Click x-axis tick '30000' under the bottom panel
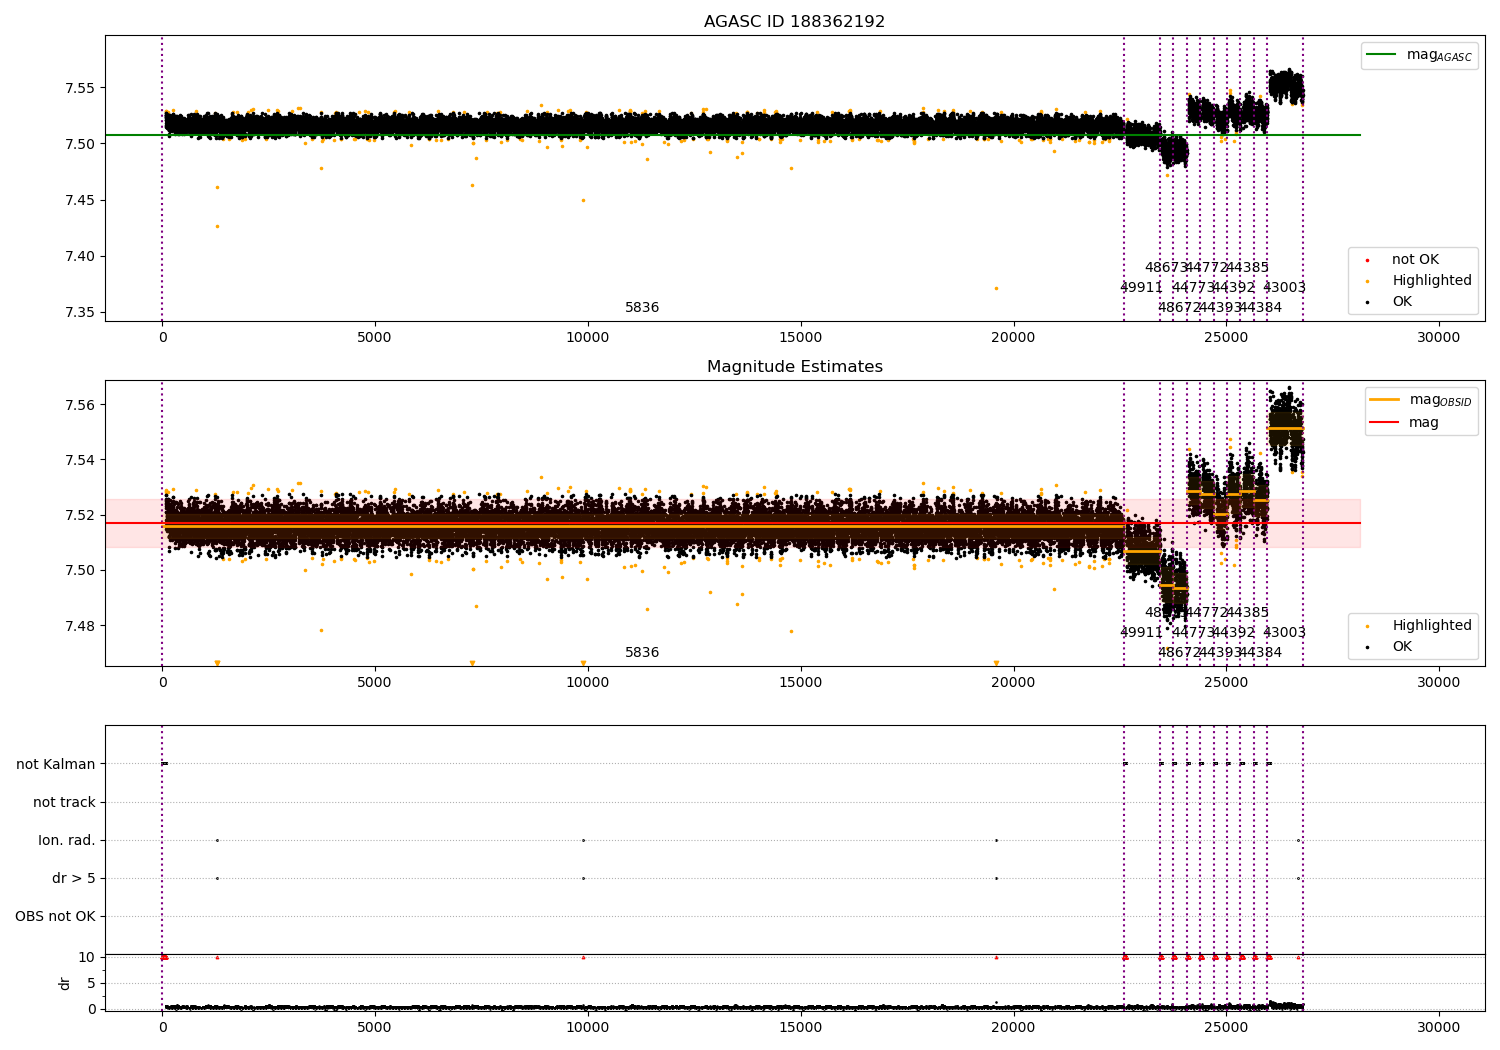 tap(1439, 1028)
